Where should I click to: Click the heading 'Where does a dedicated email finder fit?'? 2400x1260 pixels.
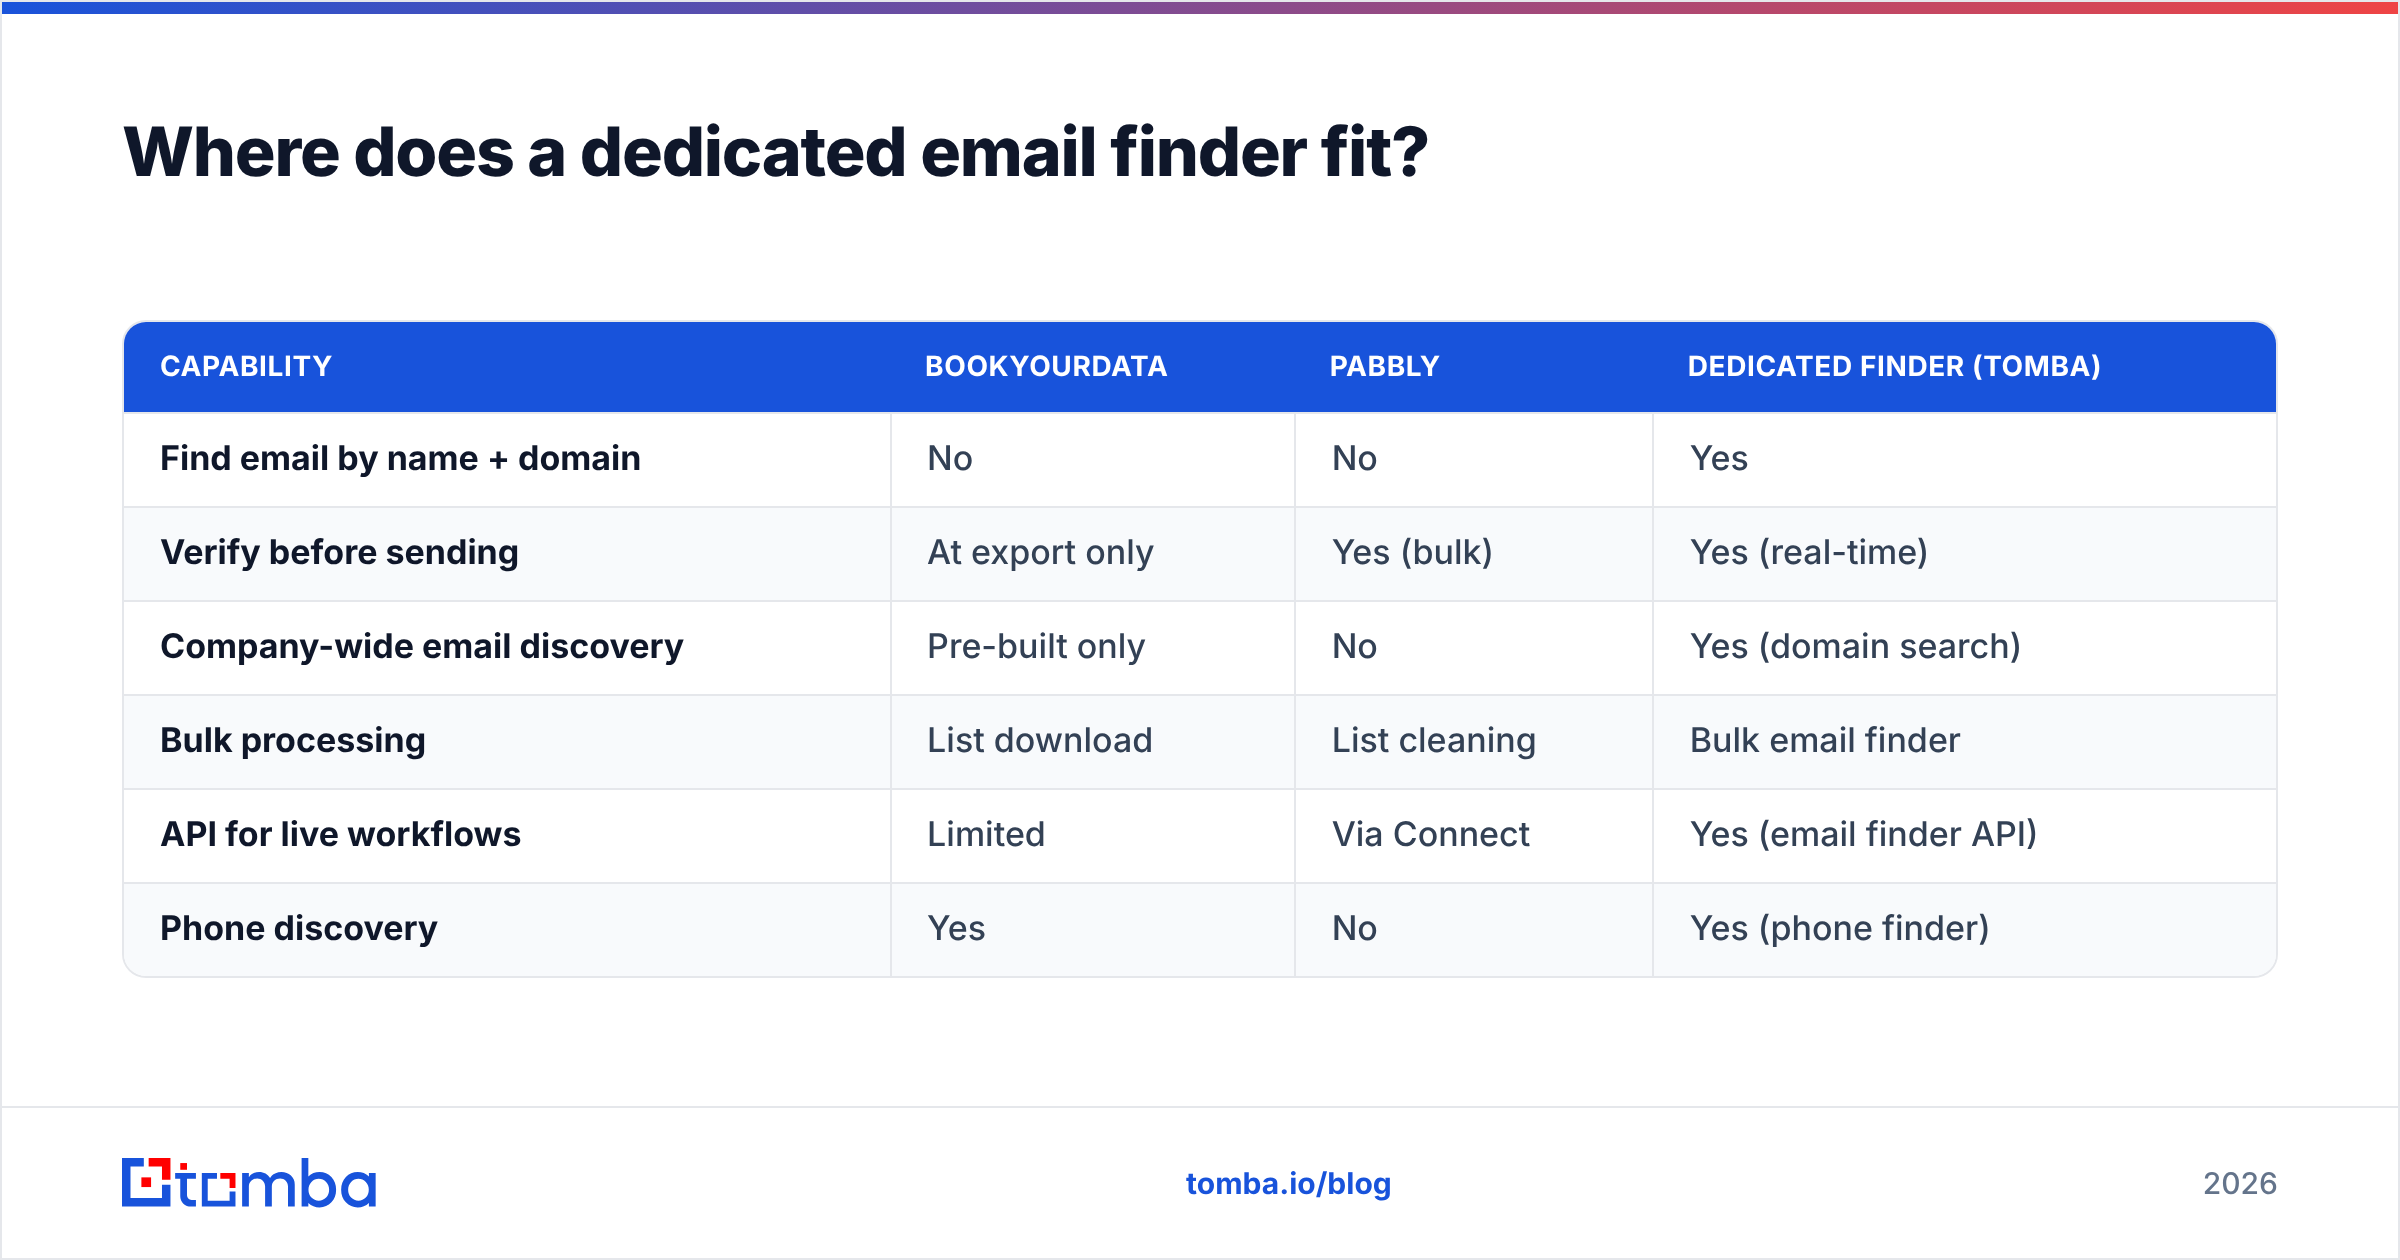(776, 153)
